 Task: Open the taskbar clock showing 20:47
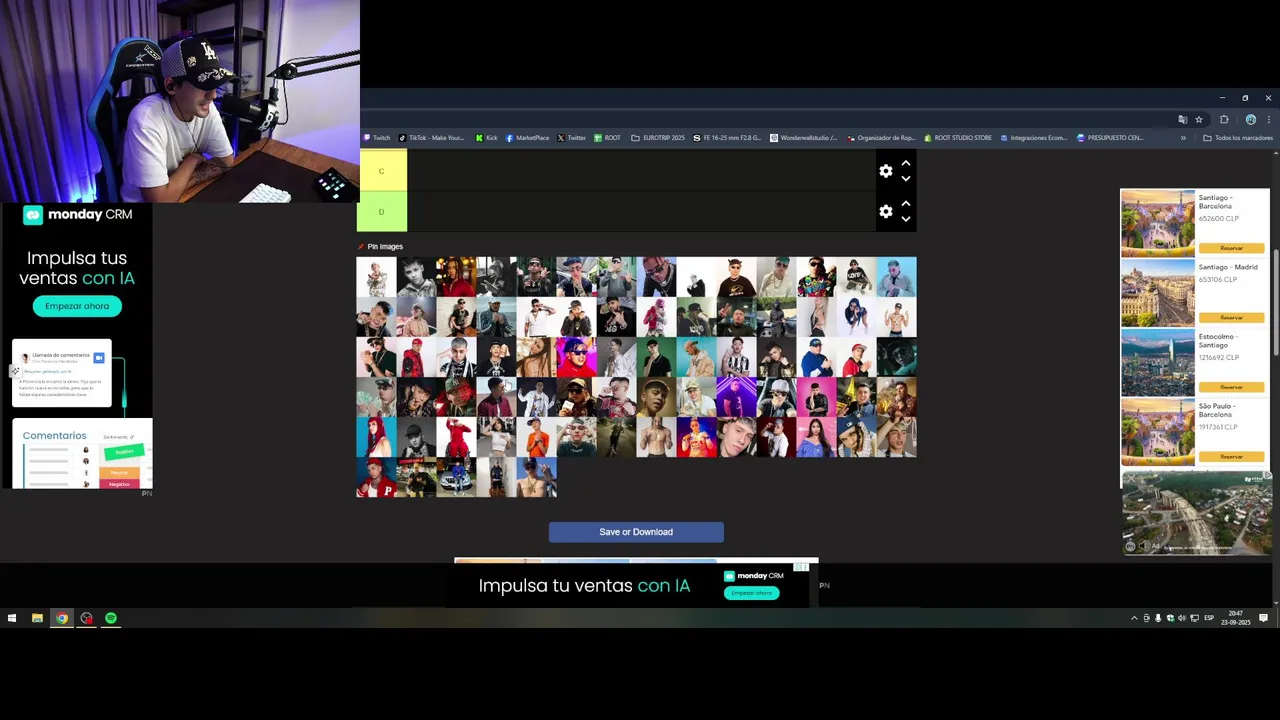coord(1236,619)
